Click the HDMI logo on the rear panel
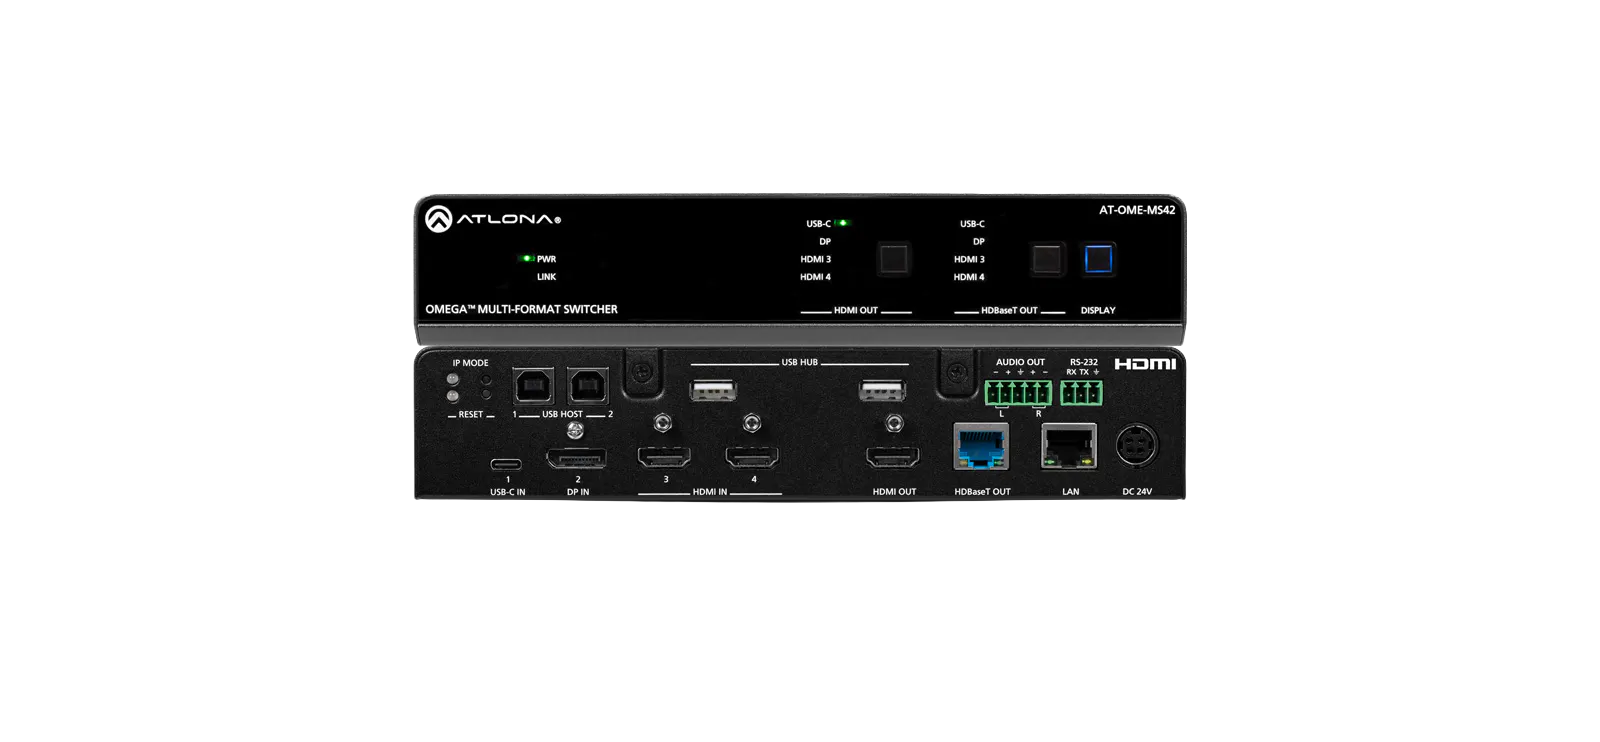The image size is (1600, 742). click(x=1145, y=364)
